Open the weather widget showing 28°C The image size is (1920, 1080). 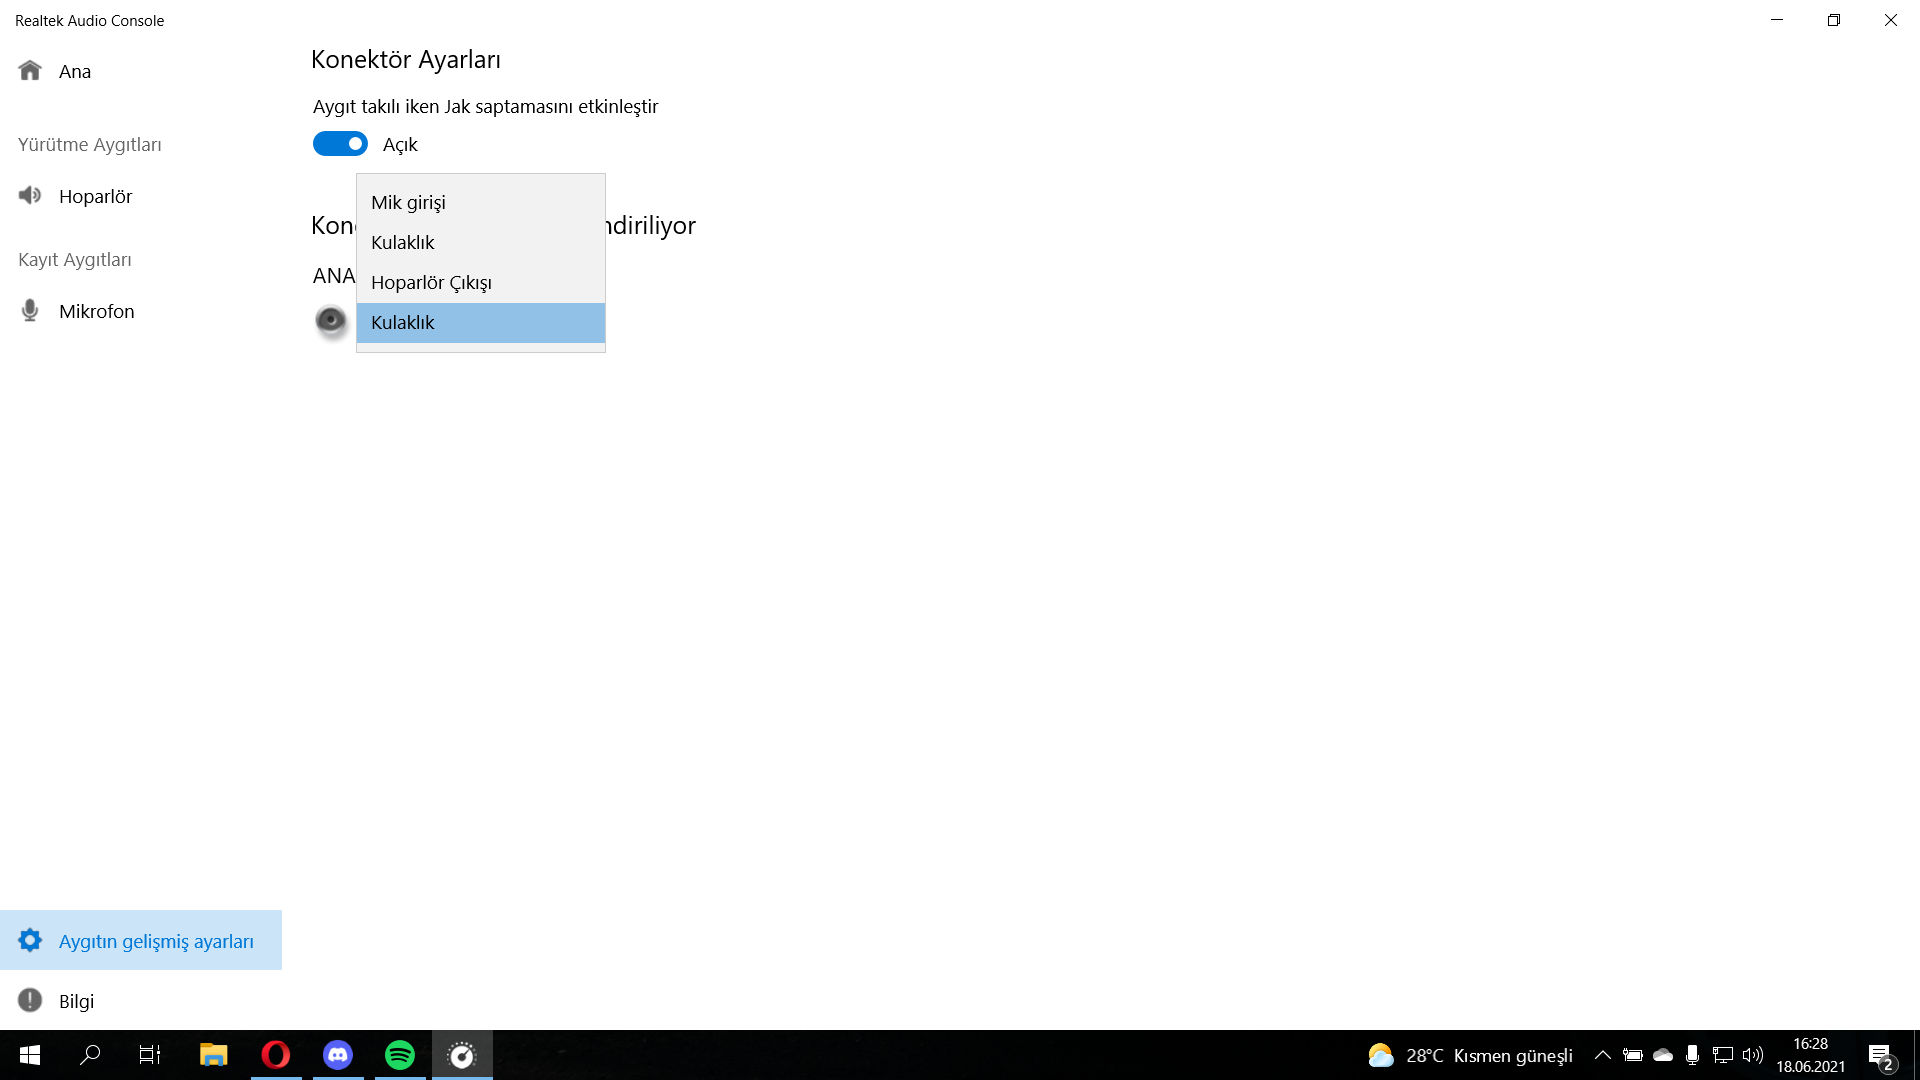click(1470, 1055)
